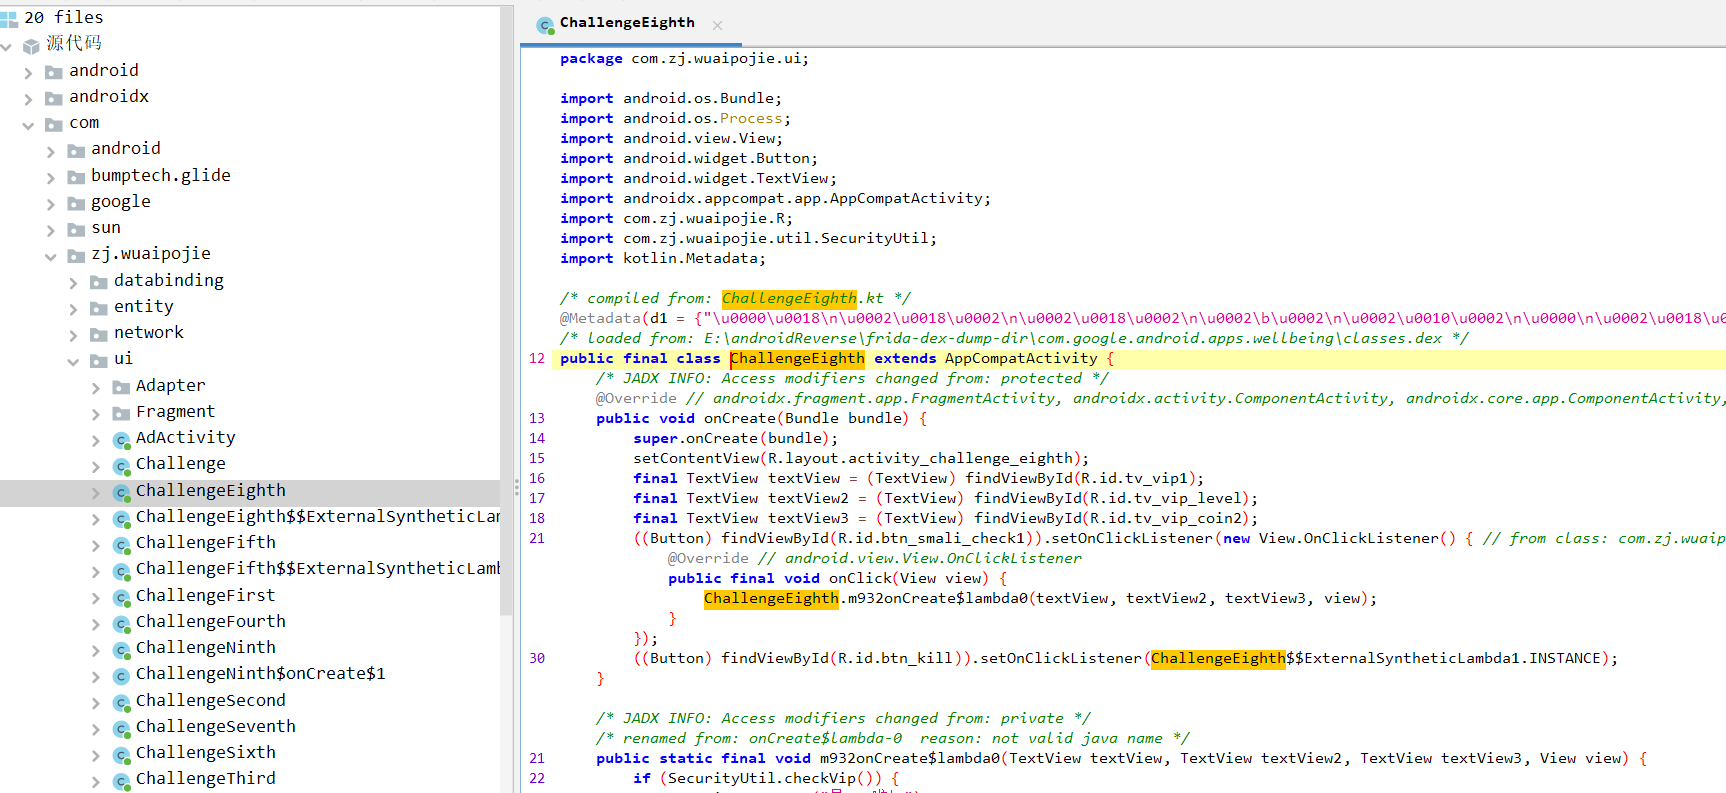This screenshot has height=793, width=1726.
Task: Click the ChallengeNinth class icon
Action: point(121,650)
